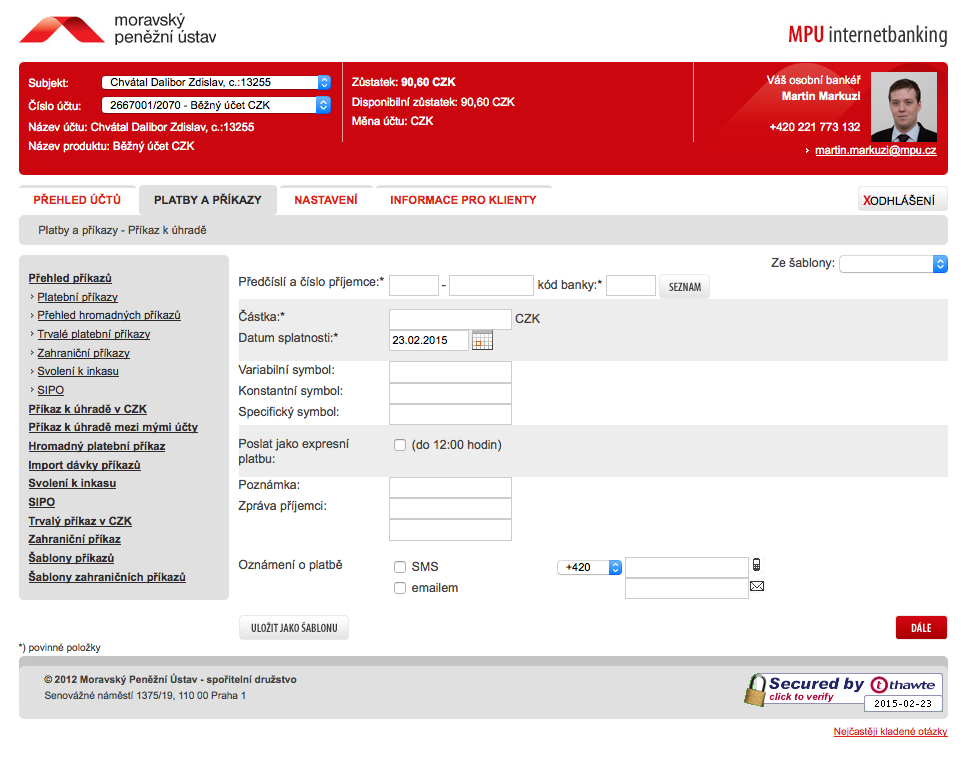This screenshot has height=759, width=974.
Task: Enable express payment checkbox
Action: pos(400,445)
